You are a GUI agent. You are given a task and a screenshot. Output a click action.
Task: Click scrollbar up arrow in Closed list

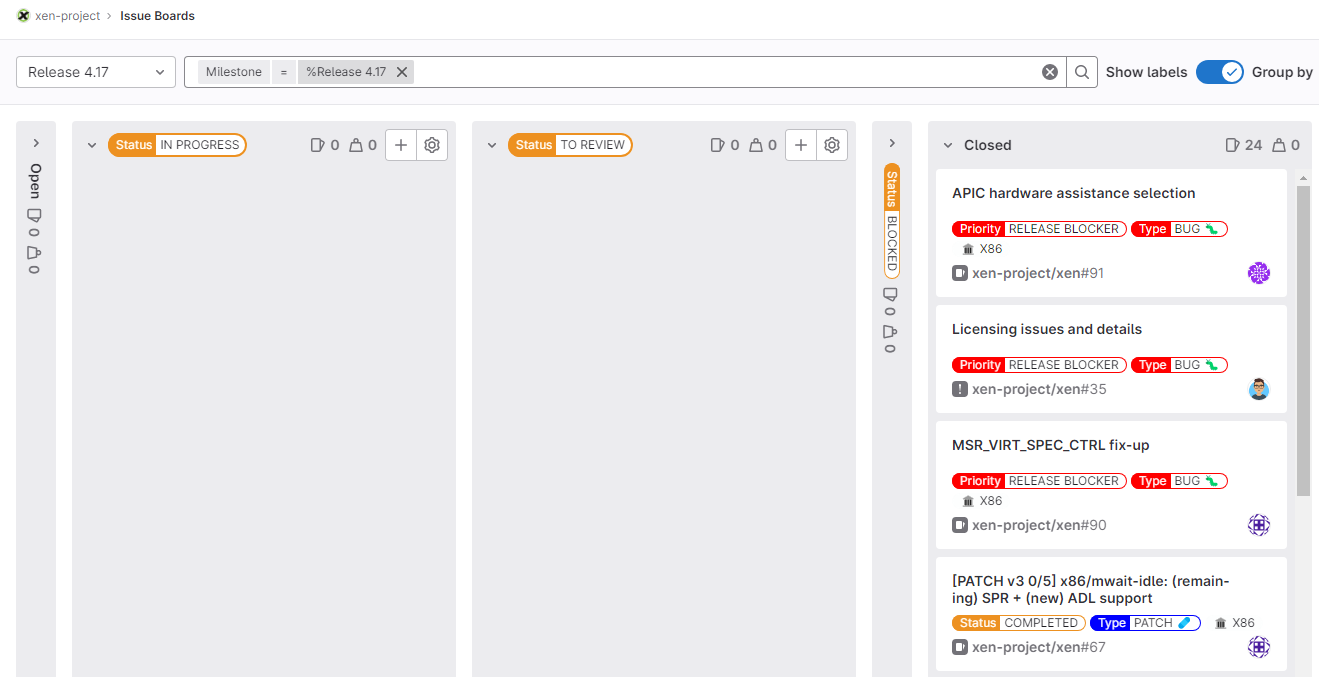point(1303,178)
